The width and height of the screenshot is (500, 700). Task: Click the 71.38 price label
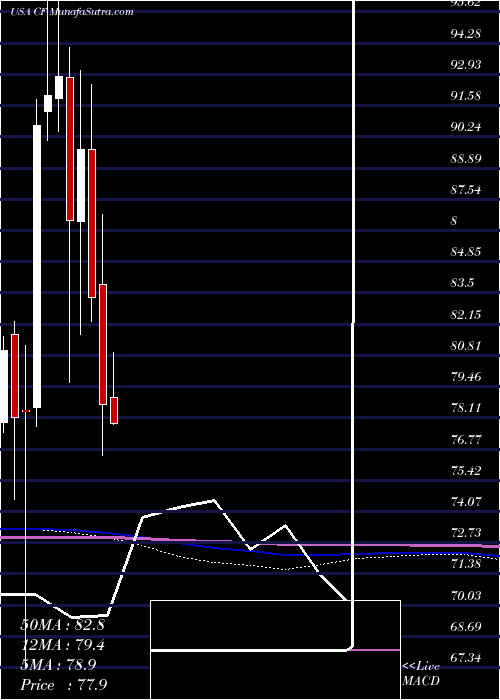click(x=465, y=564)
